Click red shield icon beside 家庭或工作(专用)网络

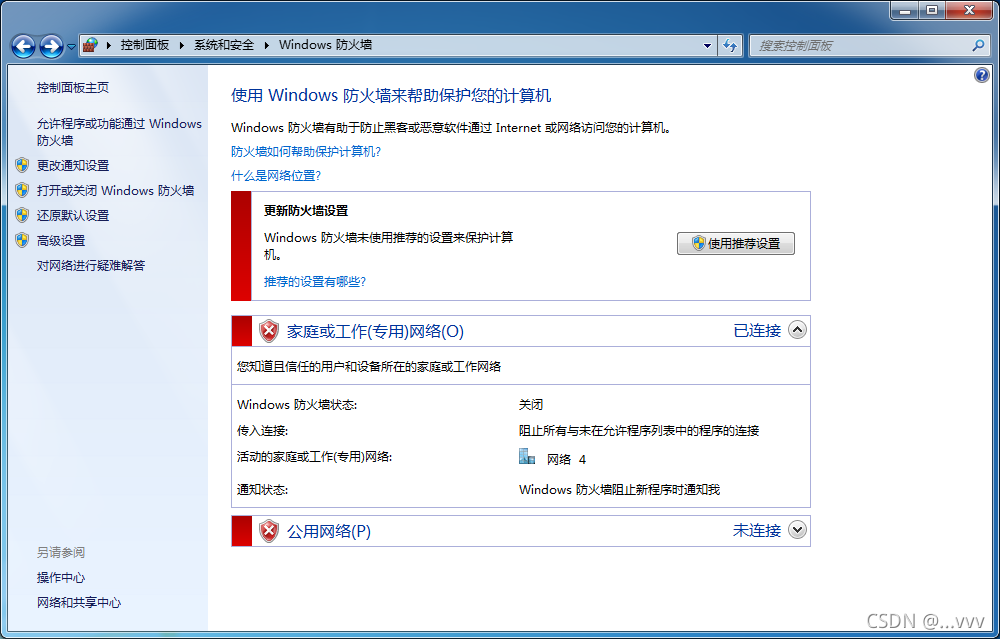269,331
